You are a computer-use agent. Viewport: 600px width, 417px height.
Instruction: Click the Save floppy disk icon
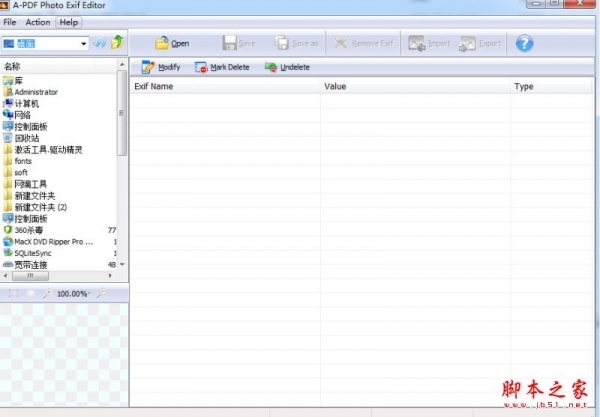(230, 43)
